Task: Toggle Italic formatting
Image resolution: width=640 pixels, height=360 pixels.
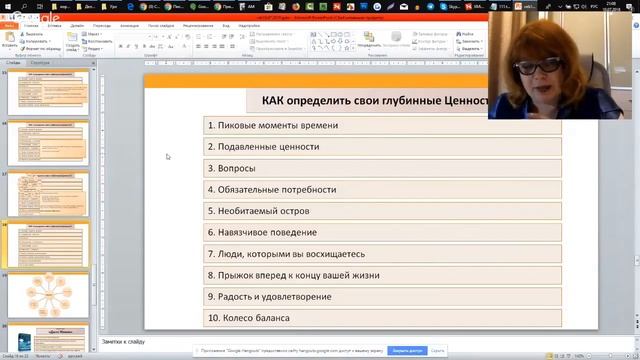Action: 128,47
